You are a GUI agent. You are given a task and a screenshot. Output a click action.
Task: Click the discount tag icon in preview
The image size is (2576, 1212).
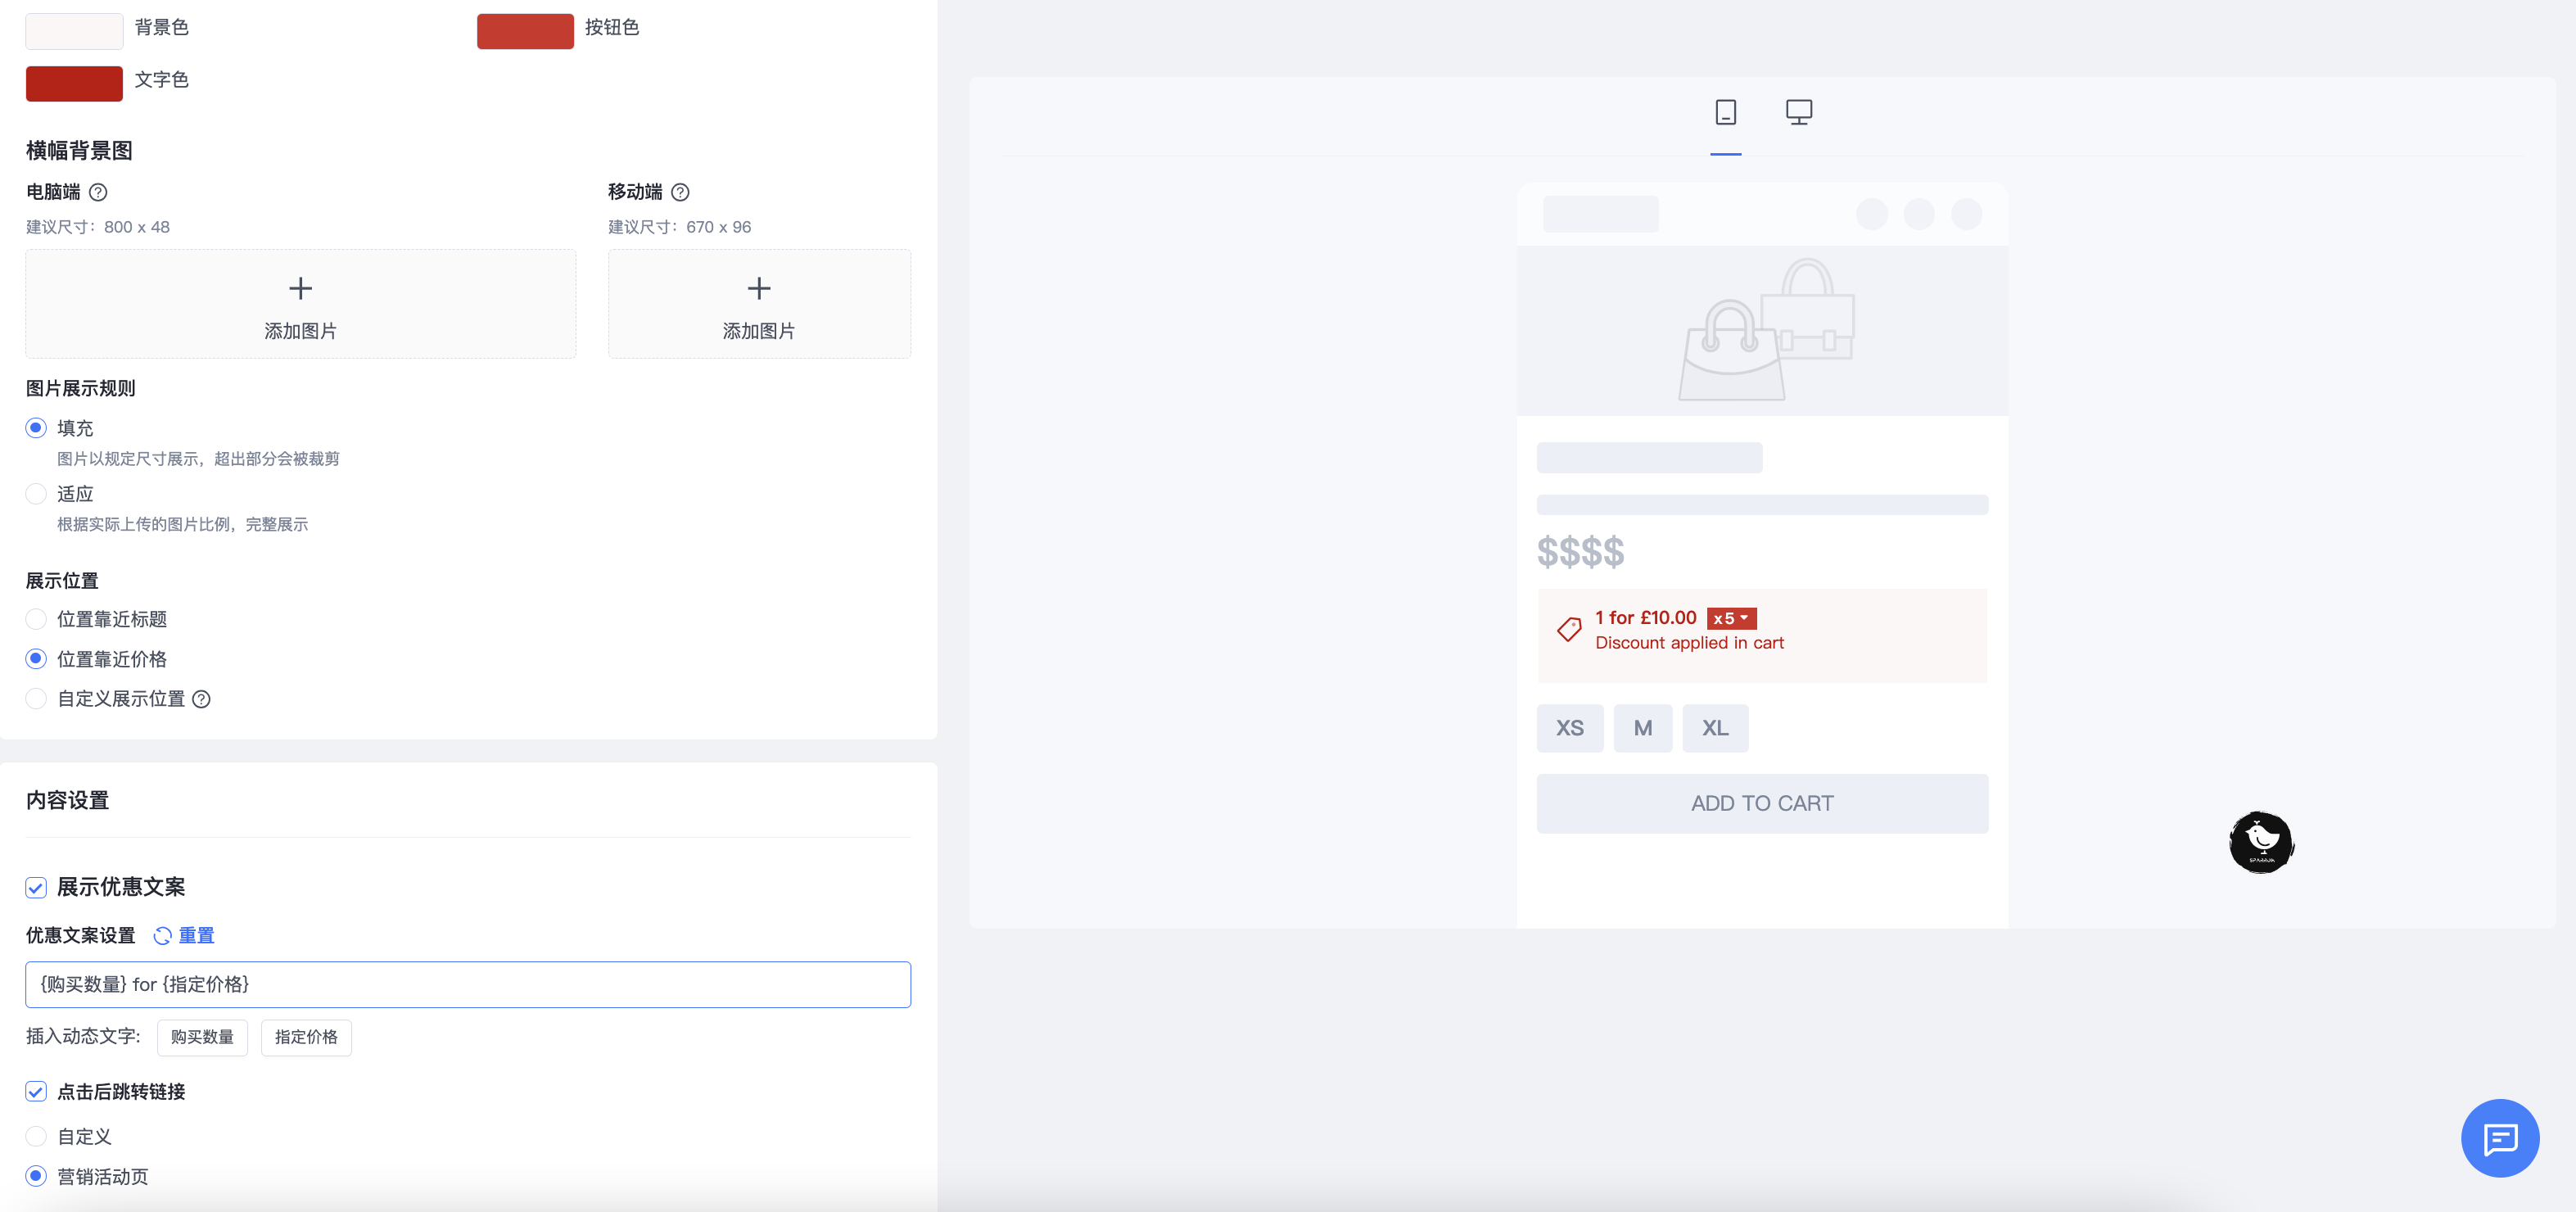(1568, 629)
